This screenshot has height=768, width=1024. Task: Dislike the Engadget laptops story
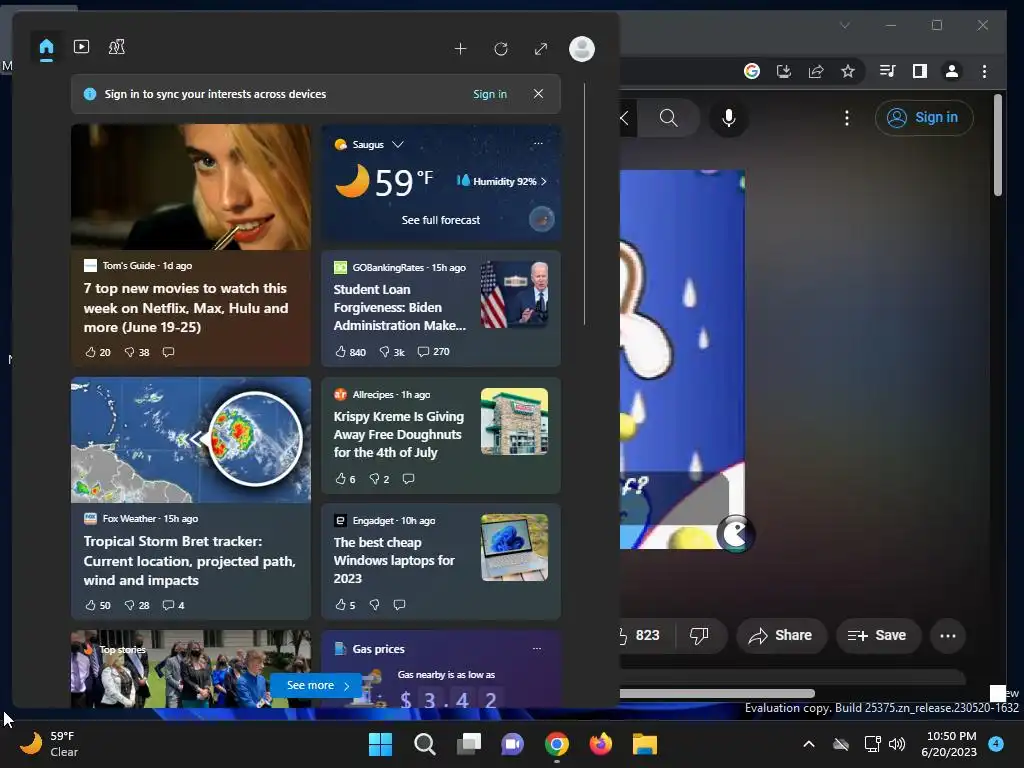[374, 605]
